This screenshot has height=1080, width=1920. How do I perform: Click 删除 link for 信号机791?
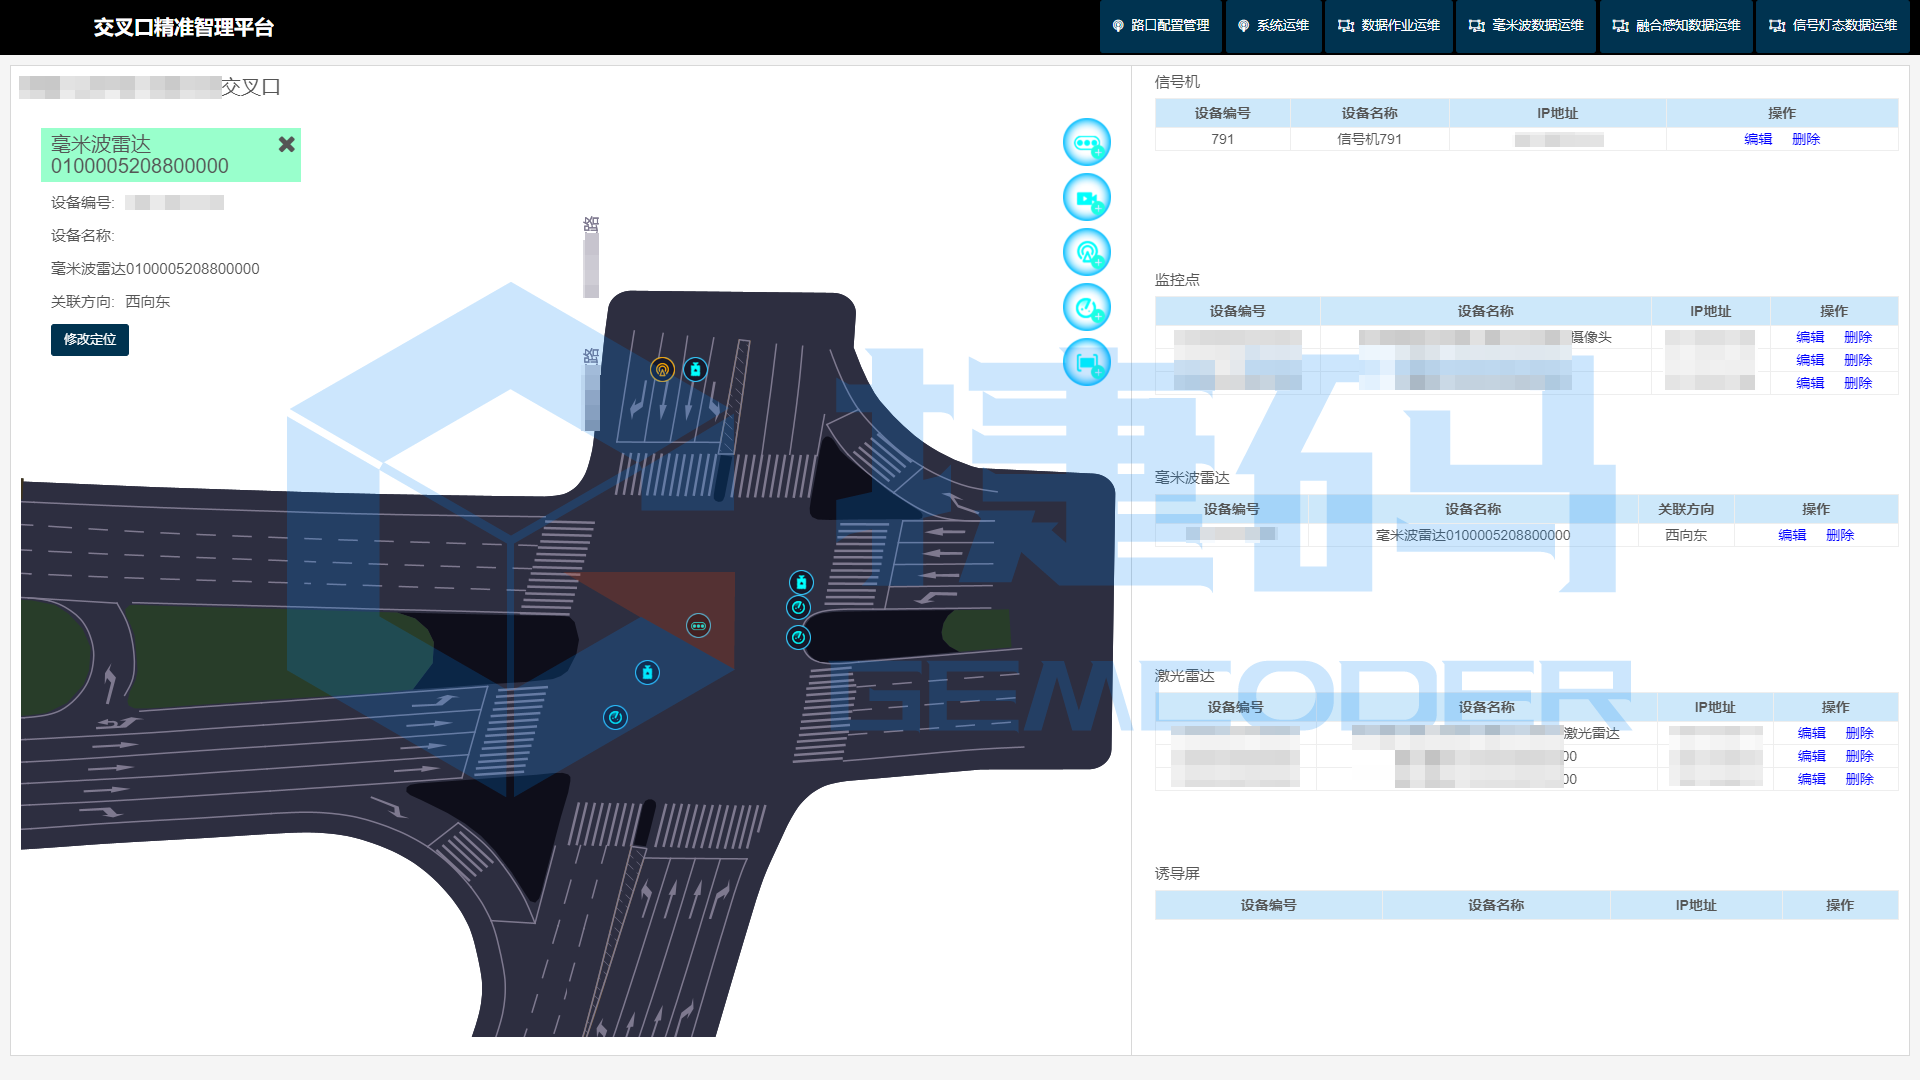[1806, 140]
